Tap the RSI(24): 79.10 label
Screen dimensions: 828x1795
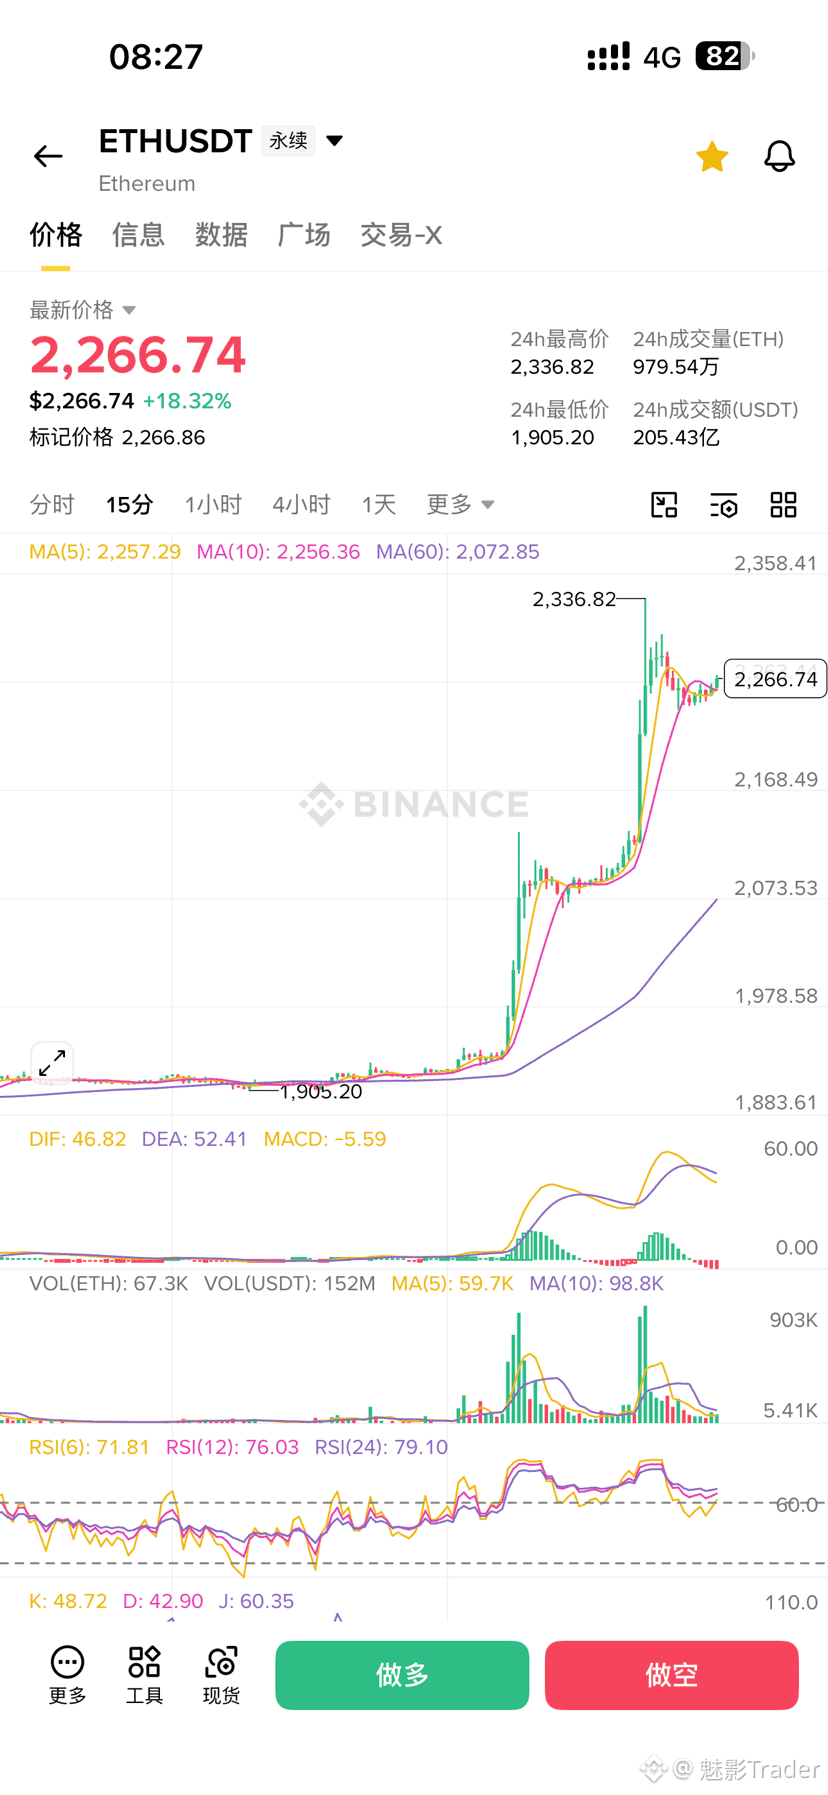point(381,1447)
